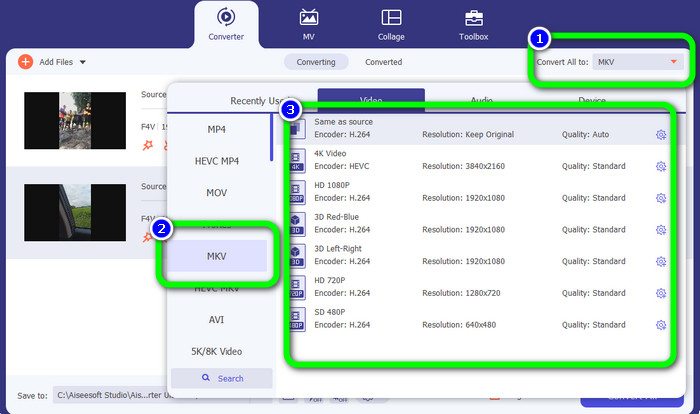Click the Add Files plus icon

tap(26, 62)
